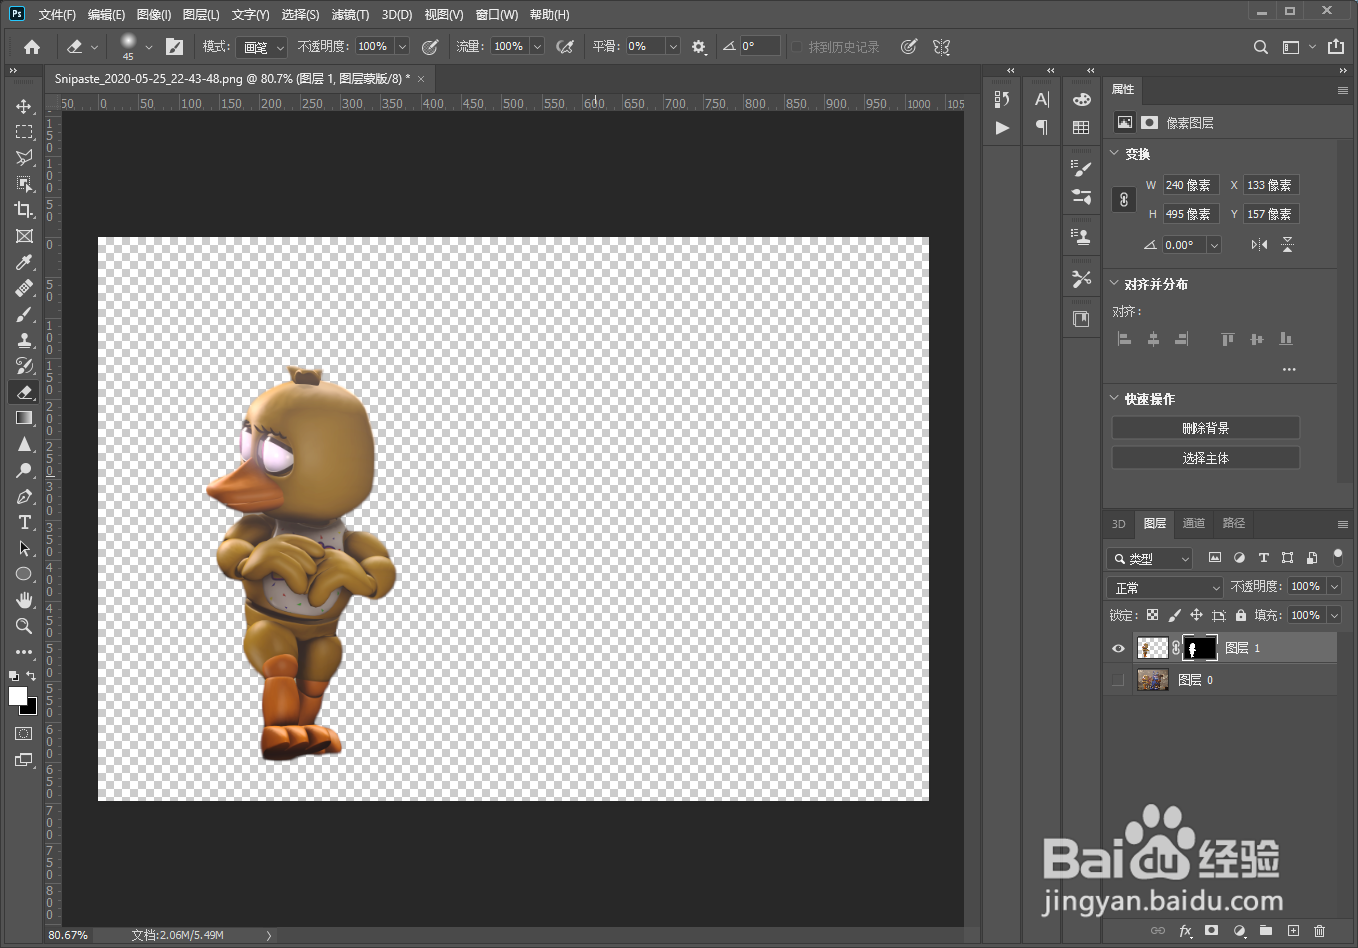Image resolution: width=1358 pixels, height=948 pixels.
Task: Toggle width-height link constraint
Action: click(x=1123, y=199)
